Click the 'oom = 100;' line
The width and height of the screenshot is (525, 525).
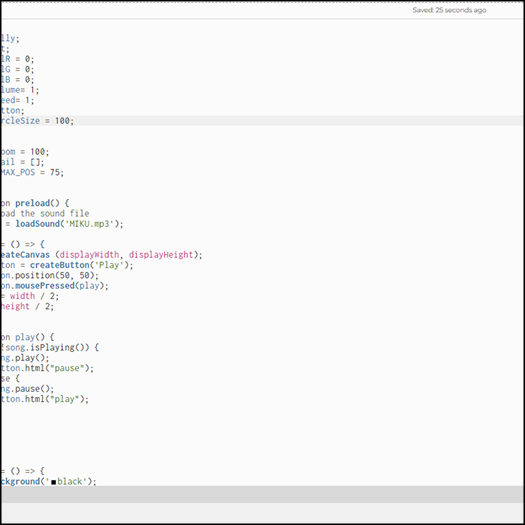coord(25,152)
